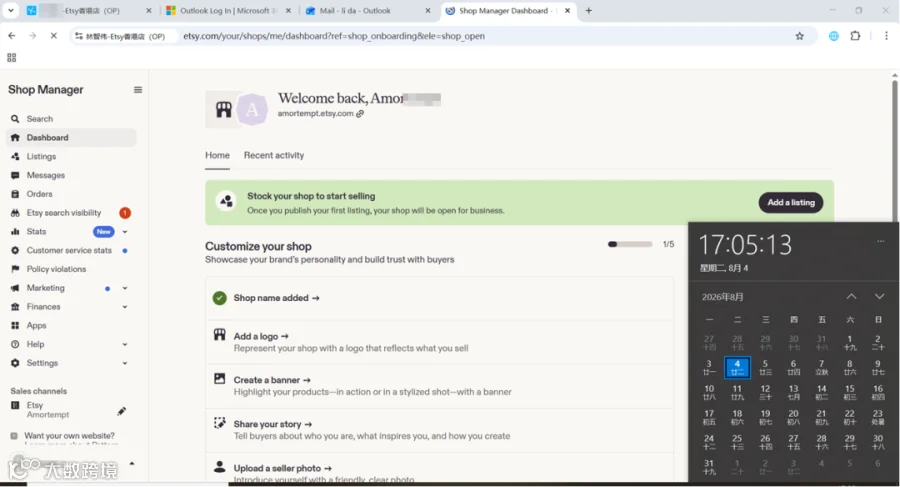The image size is (900, 487).
Task: Click the green Shop name added checkmark
Action: coord(219,298)
